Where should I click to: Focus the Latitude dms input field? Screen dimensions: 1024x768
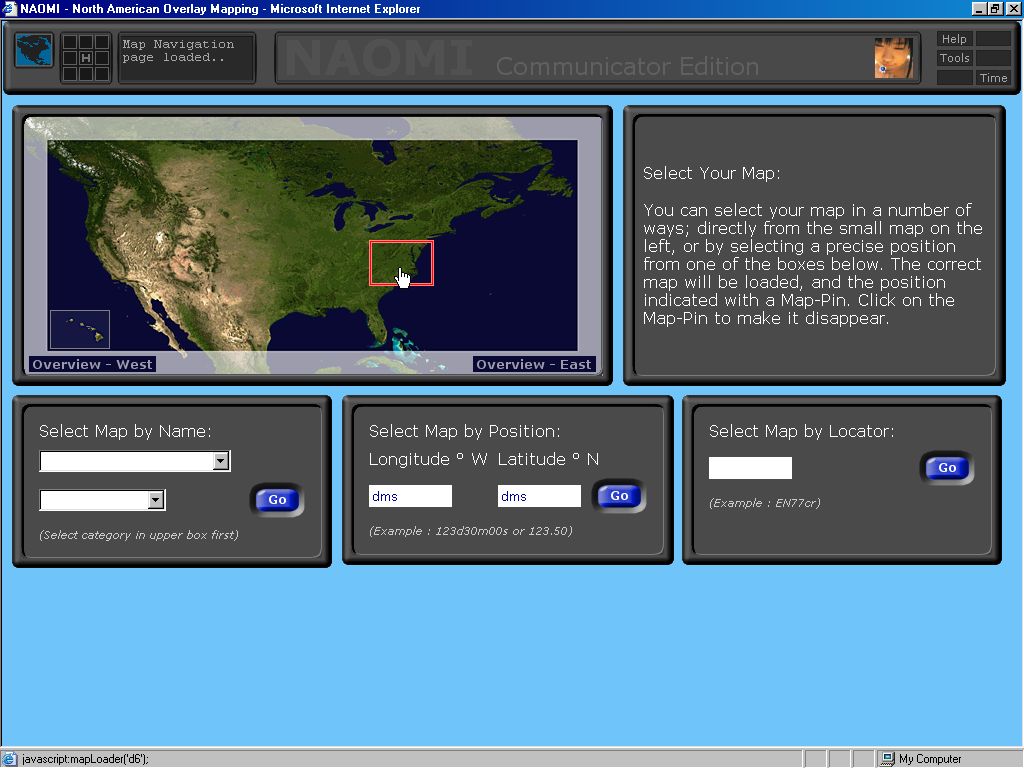tap(539, 496)
